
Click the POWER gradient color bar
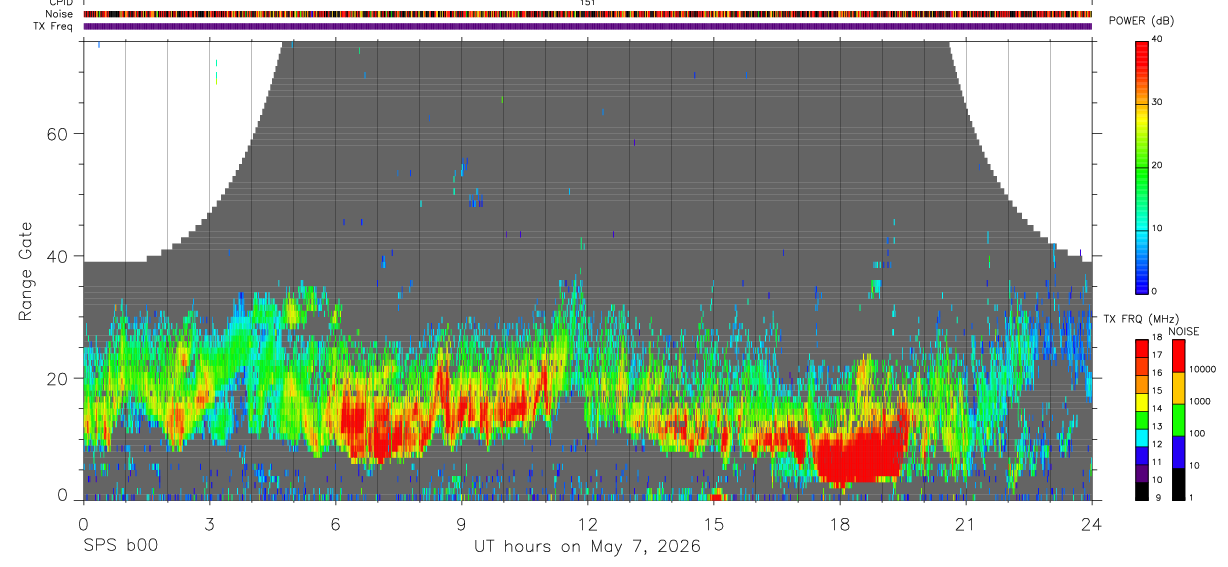1142,166
